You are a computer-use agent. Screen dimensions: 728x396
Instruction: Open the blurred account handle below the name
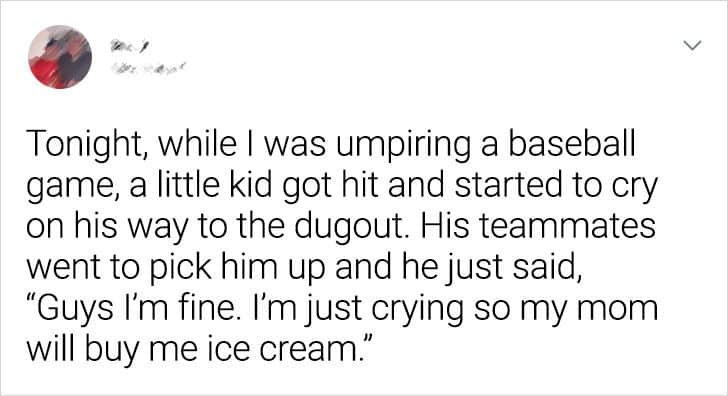tap(147, 68)
